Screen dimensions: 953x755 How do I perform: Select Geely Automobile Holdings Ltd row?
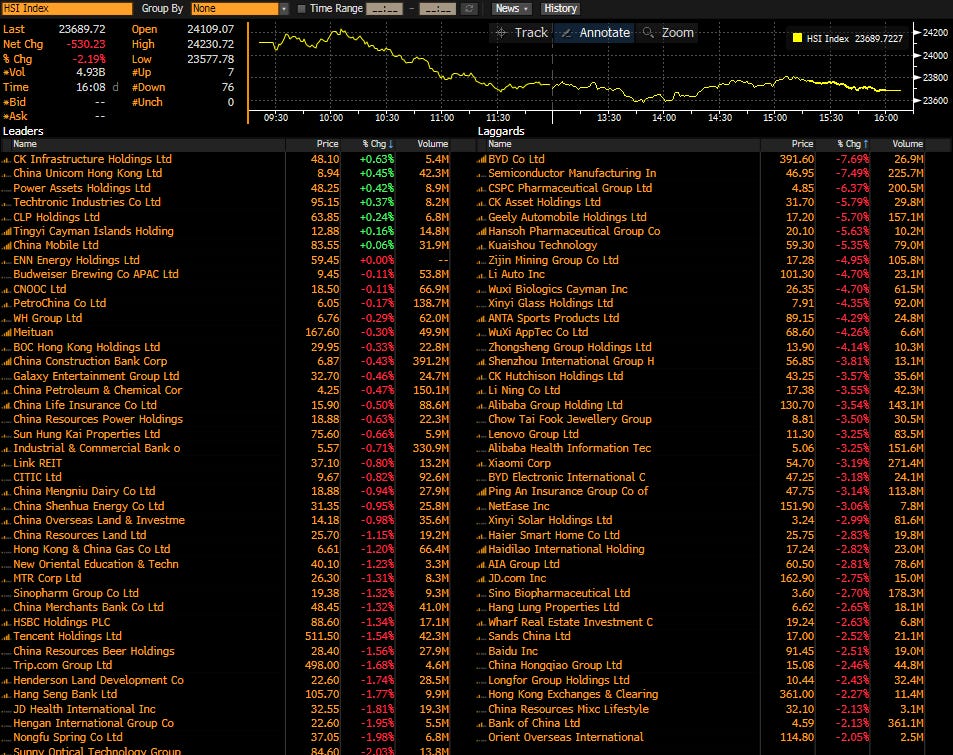coord(700,217)
